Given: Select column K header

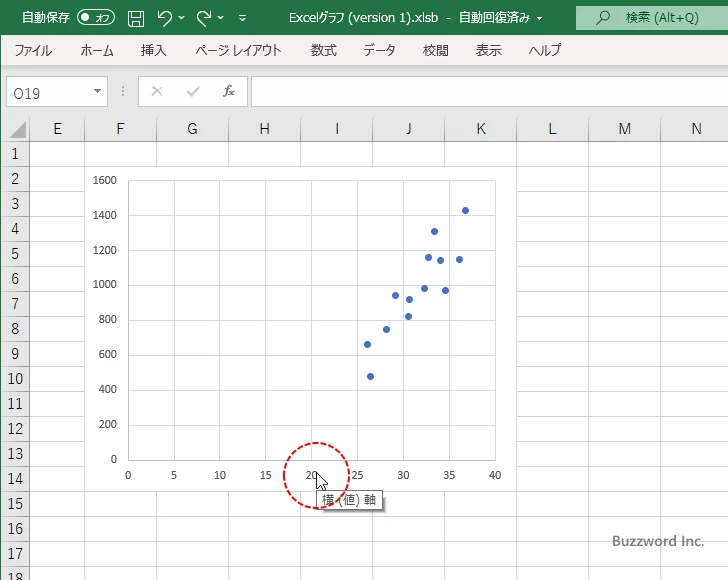Looking at the screenshot, I should (481, 129).
